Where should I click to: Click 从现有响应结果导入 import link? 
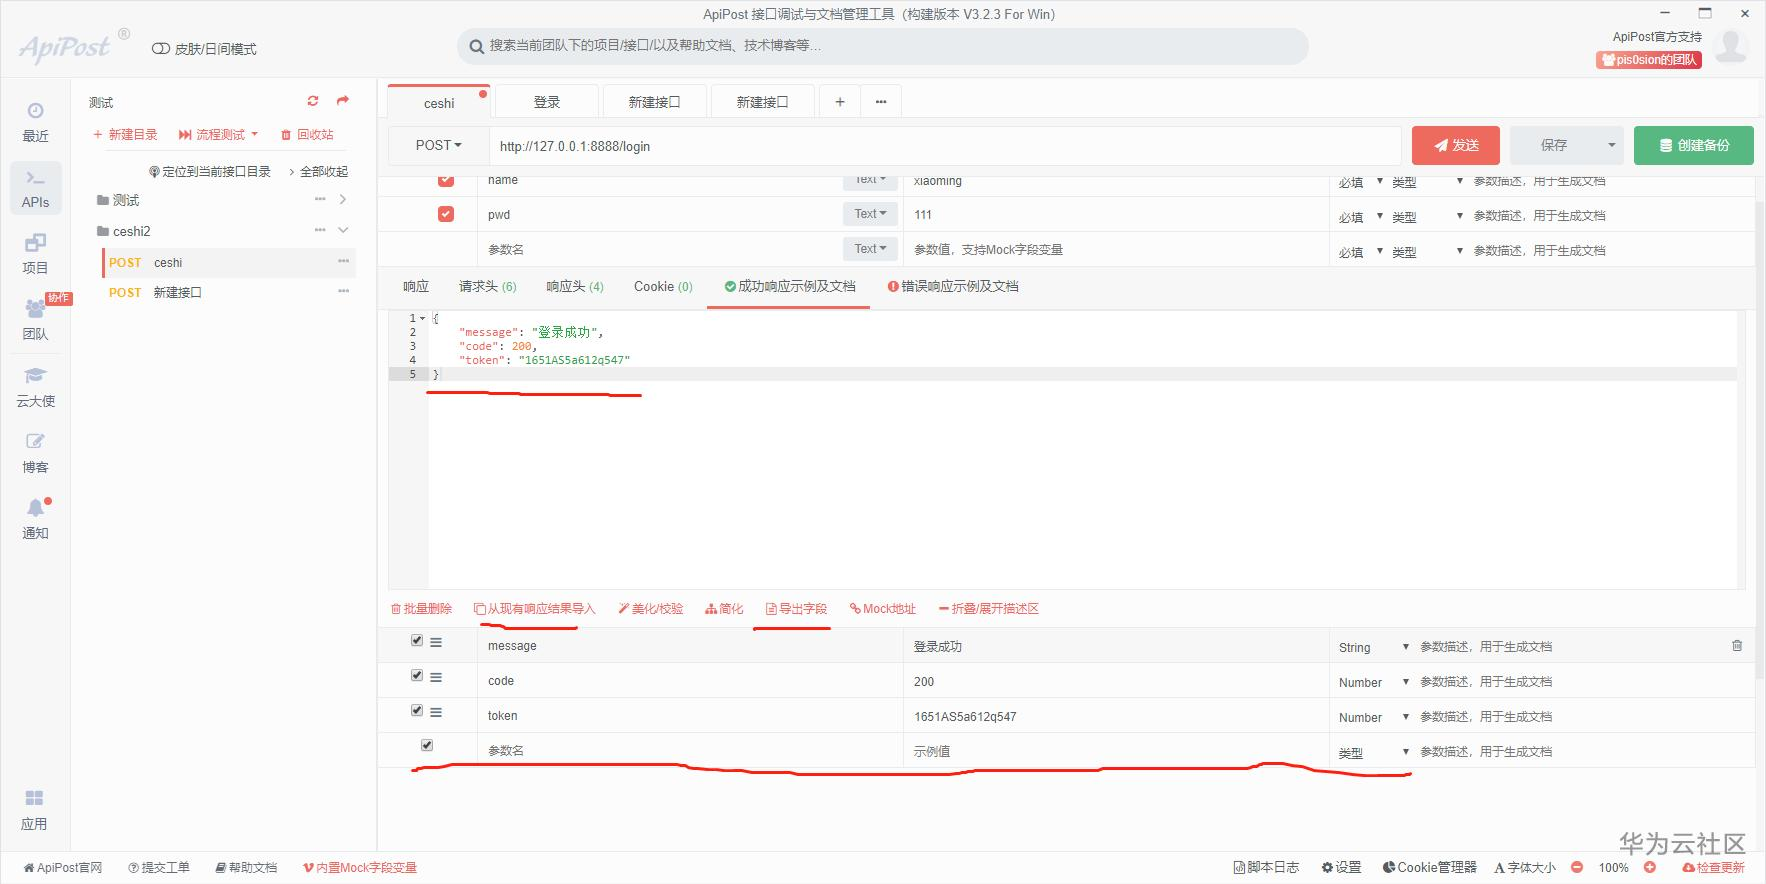(x=534, y=608)
